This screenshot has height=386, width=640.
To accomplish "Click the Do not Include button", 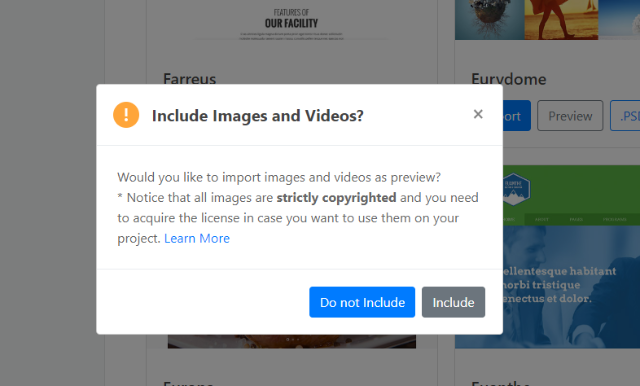I will 362,302.
